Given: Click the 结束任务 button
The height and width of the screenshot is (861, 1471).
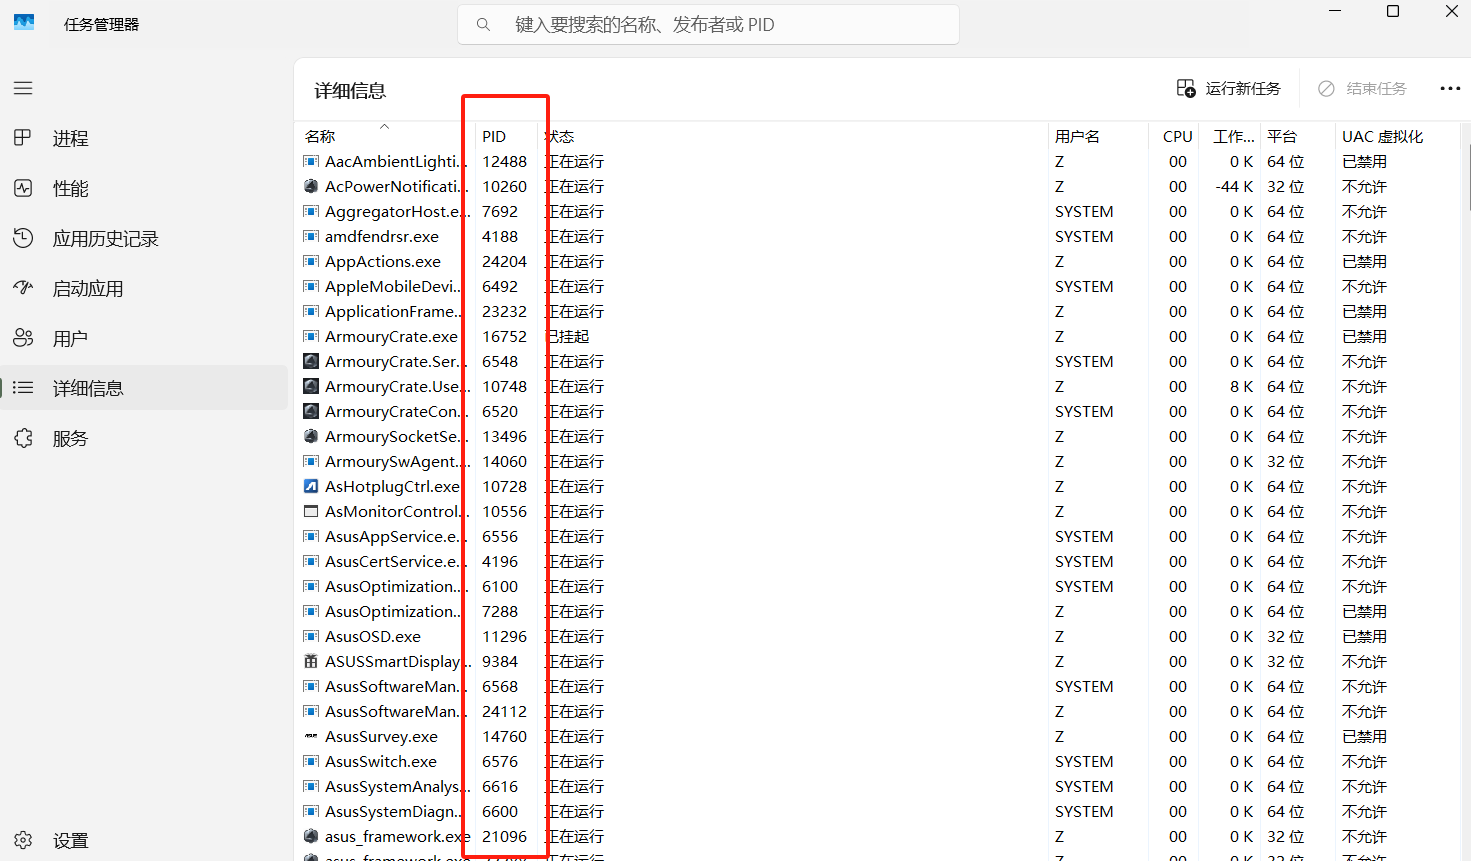Looking at the screenshot, I should click(1362, 89).
